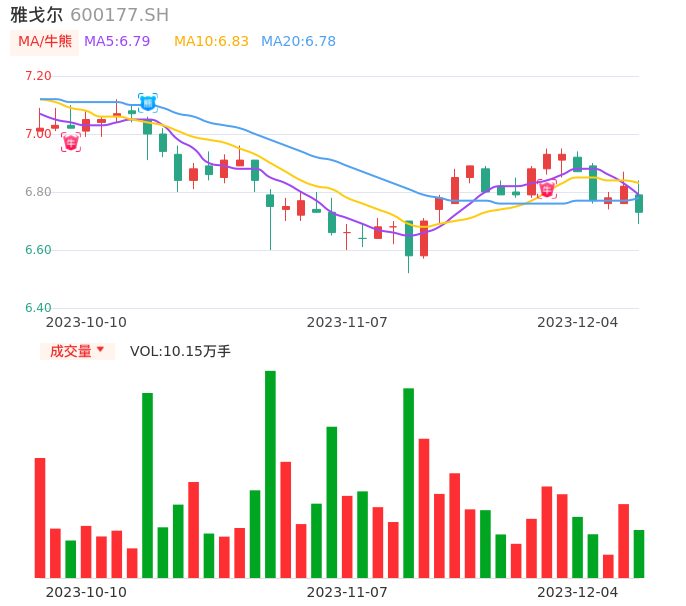Click the red bull marker in early December
The width and height of the screenshot is (686, 606).
point(546,188)
